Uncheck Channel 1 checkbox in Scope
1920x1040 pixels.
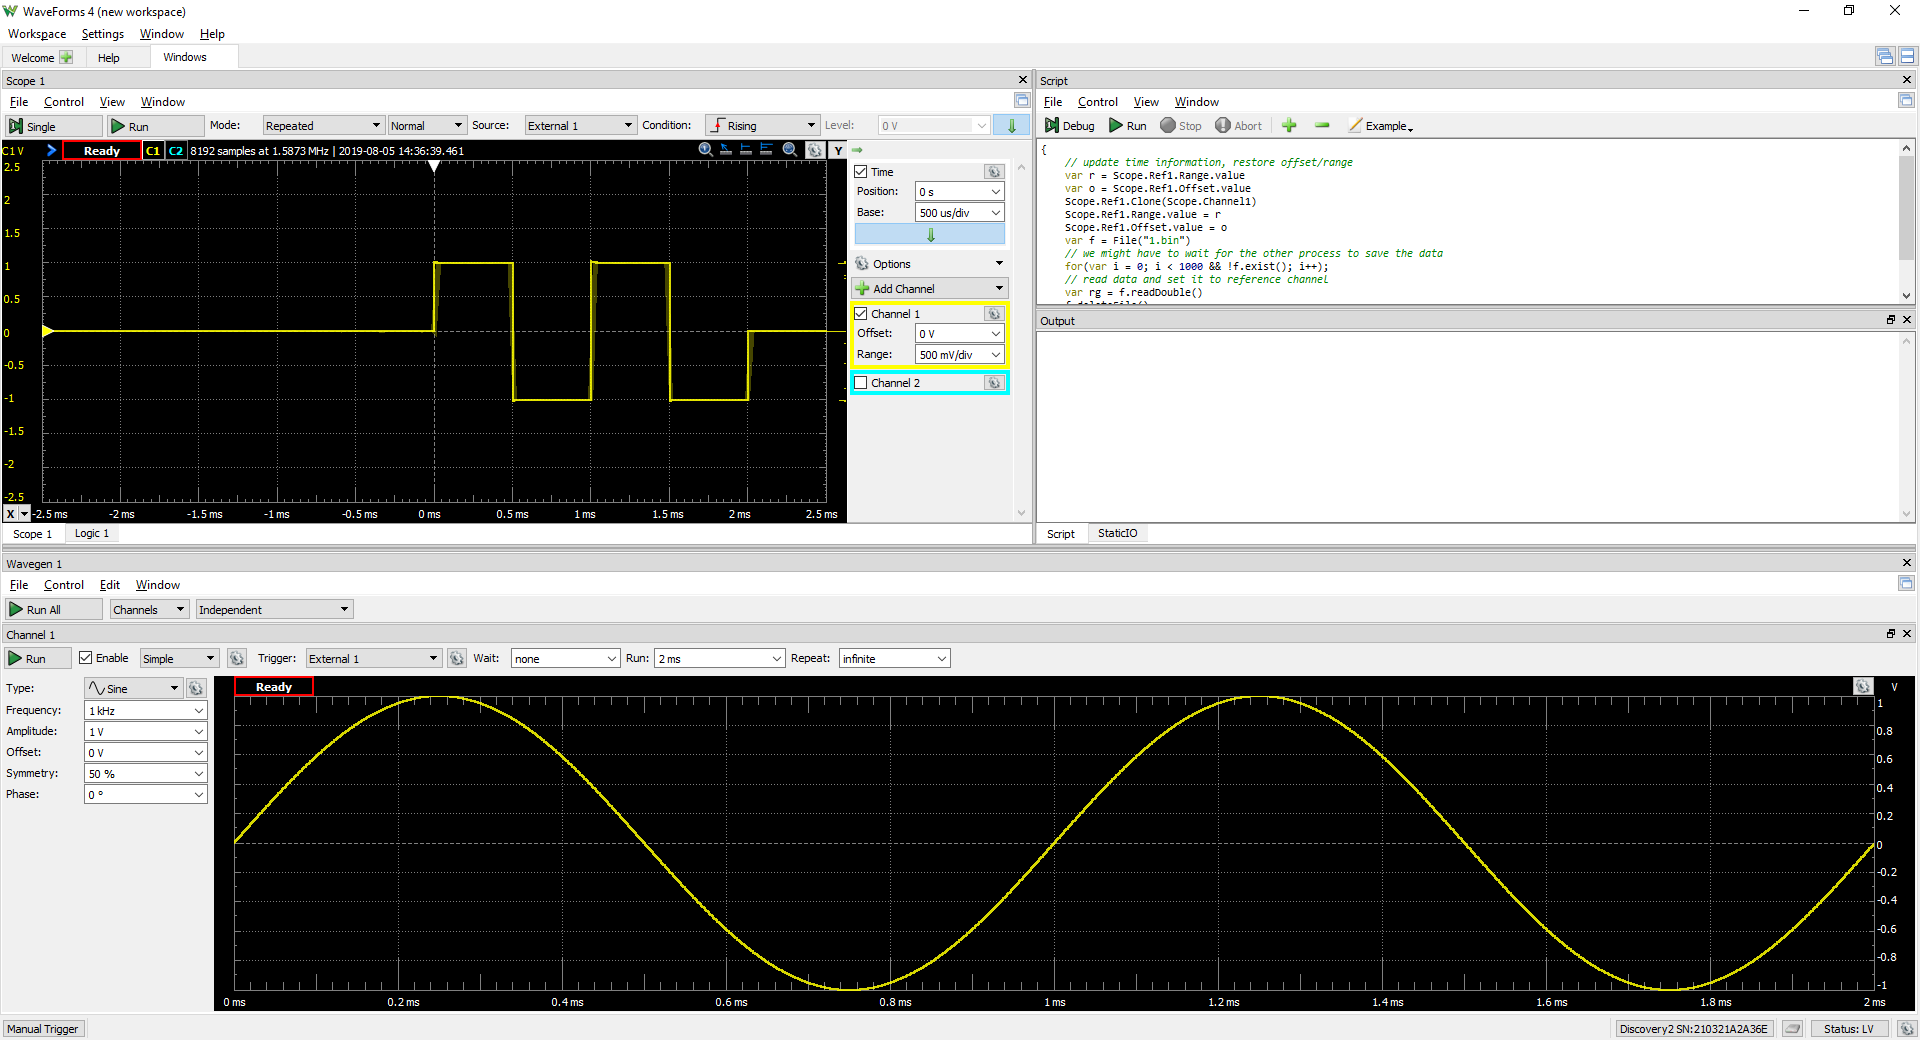[861, 314]
